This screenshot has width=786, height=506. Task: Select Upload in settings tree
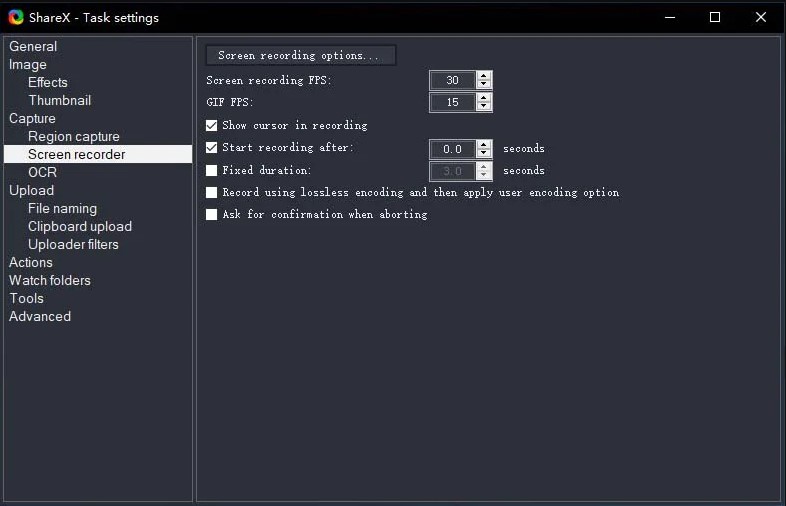pos(31,191)
